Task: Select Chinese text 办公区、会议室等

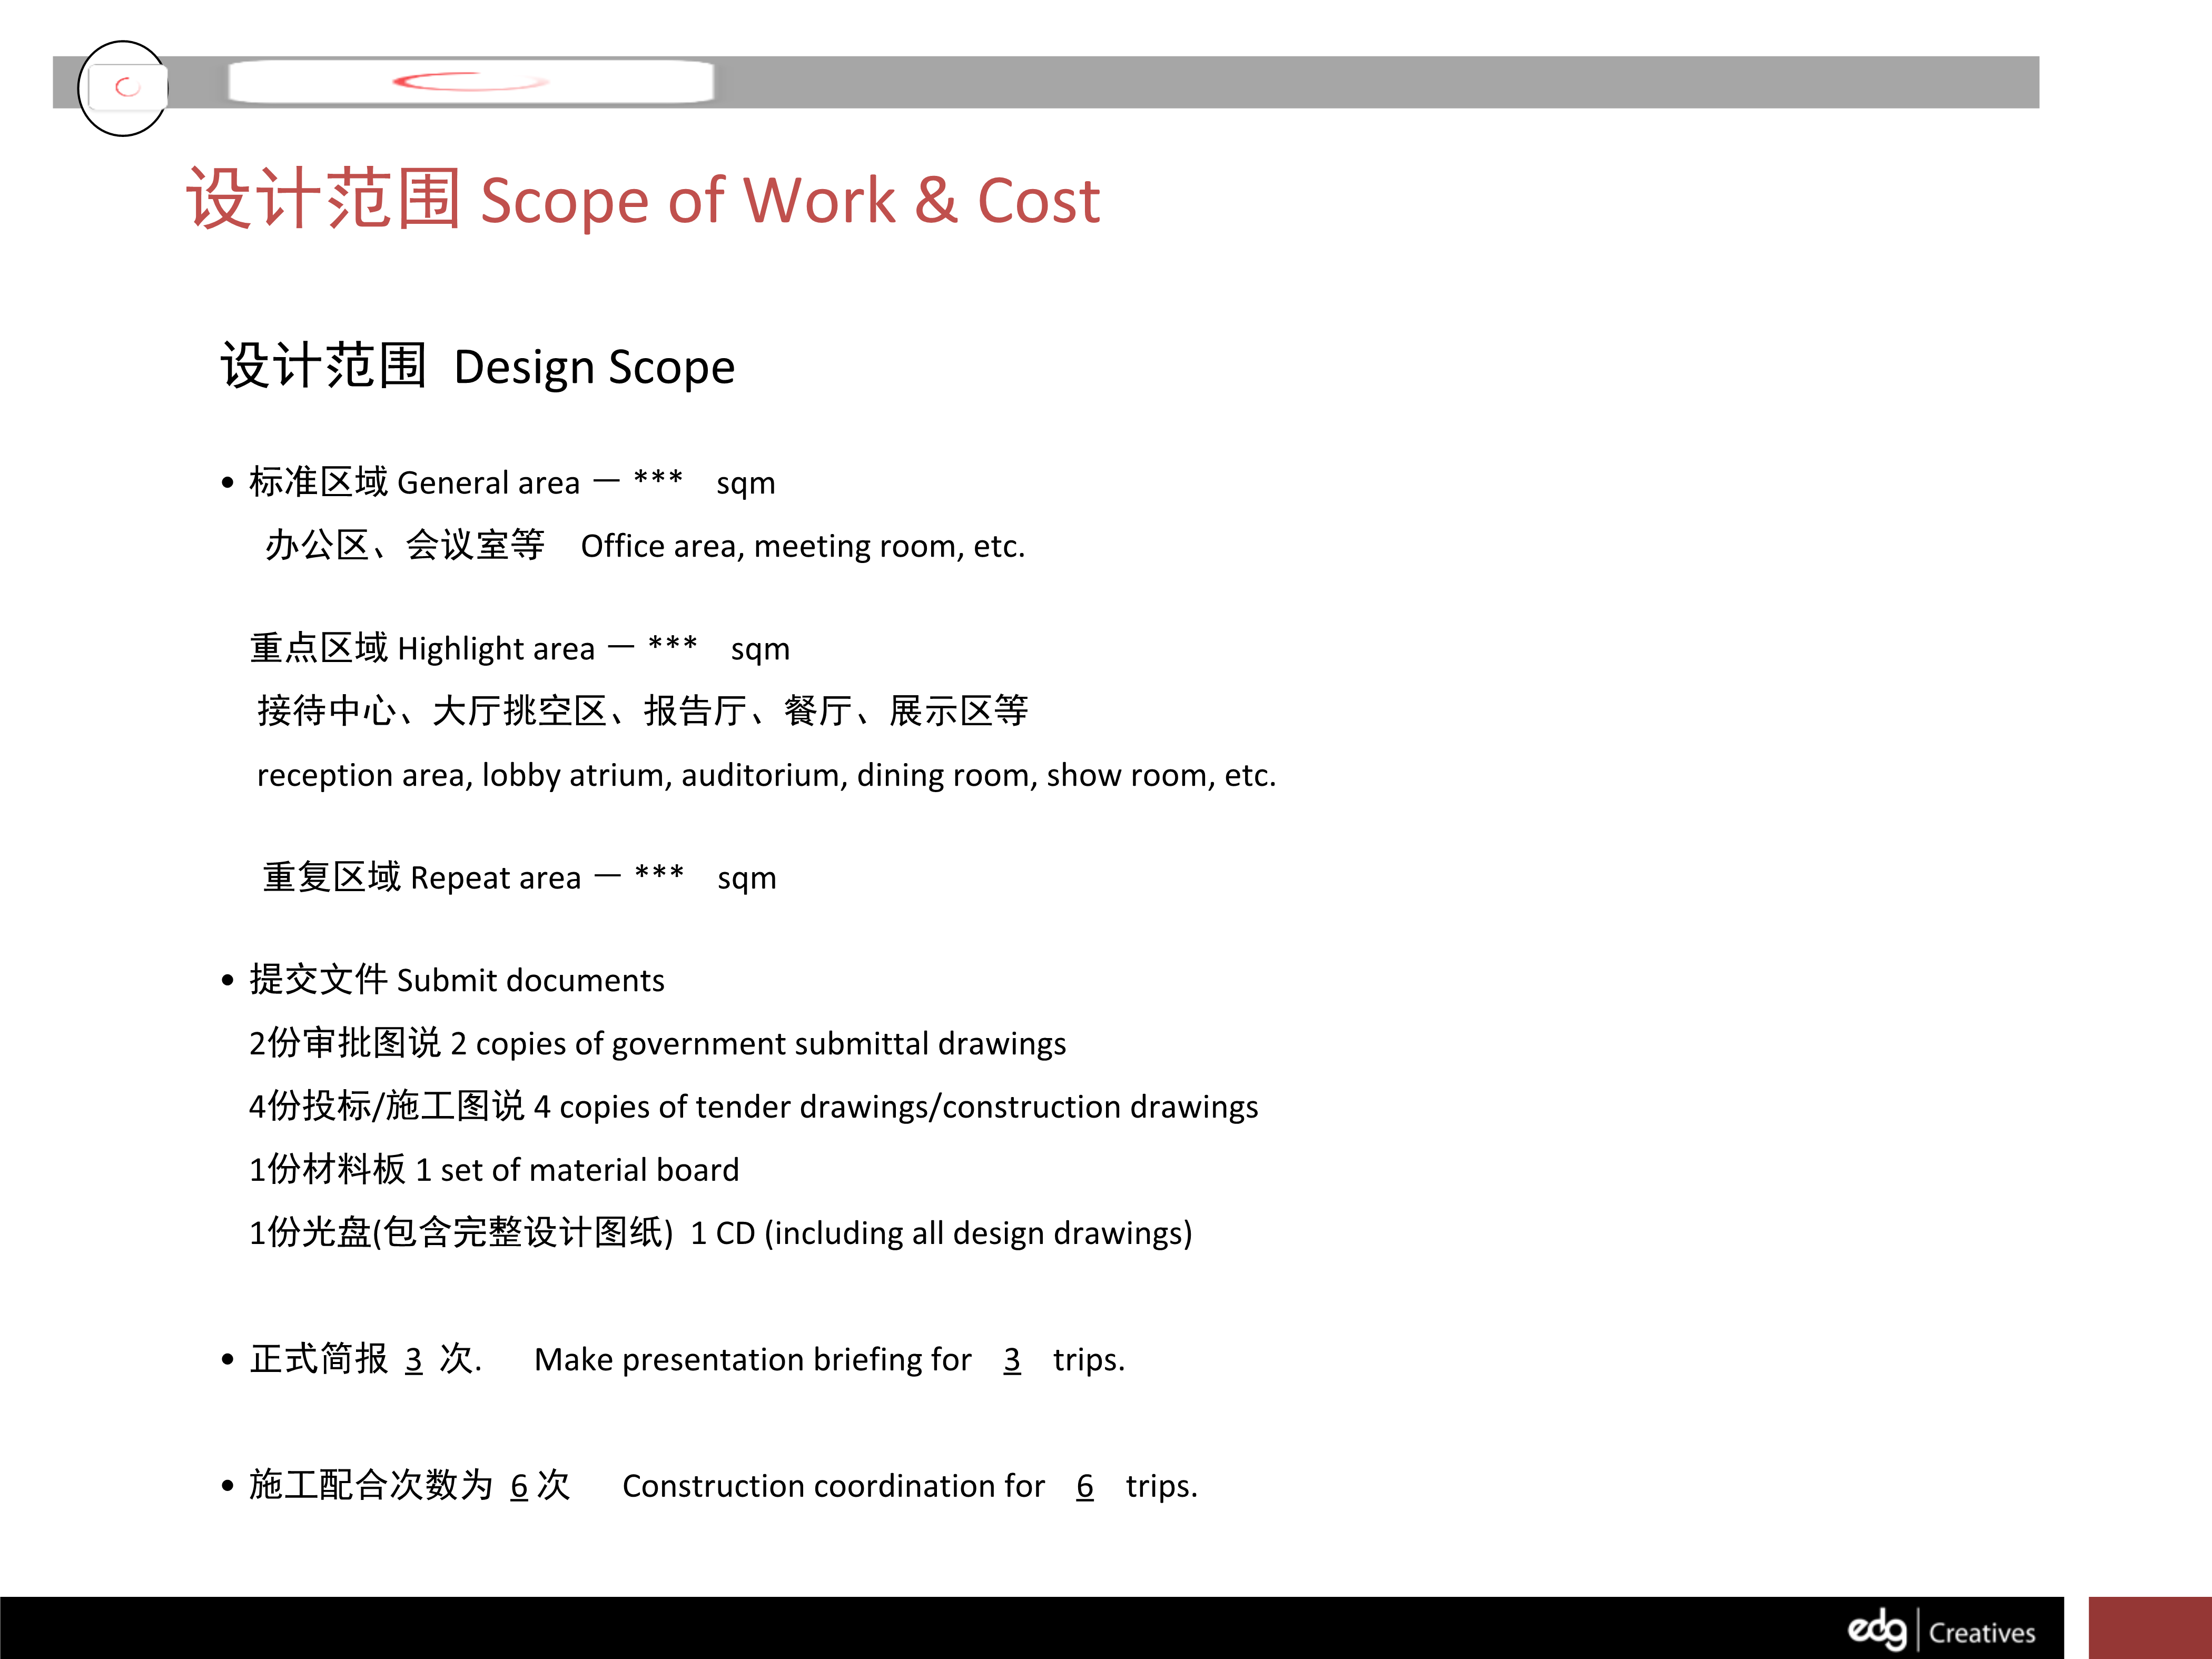Action: [405, 545]
